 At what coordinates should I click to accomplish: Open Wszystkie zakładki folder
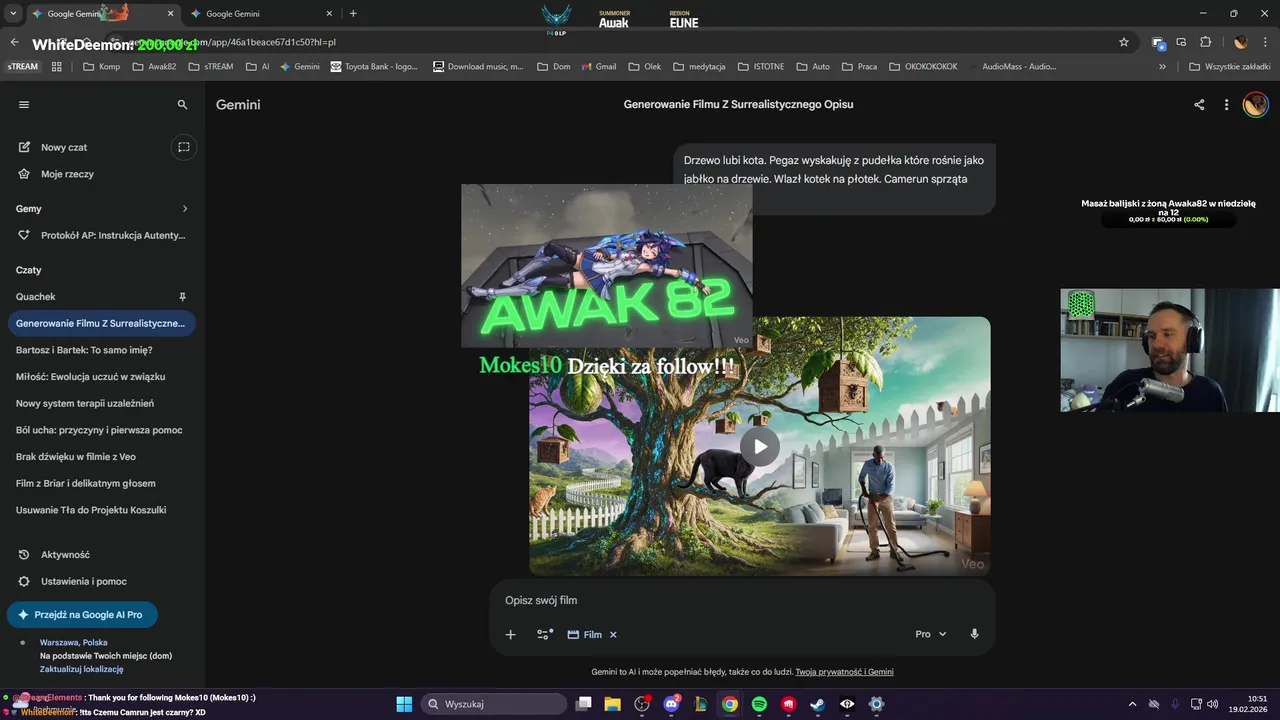pyautogui.click(x=1229, y=67)
